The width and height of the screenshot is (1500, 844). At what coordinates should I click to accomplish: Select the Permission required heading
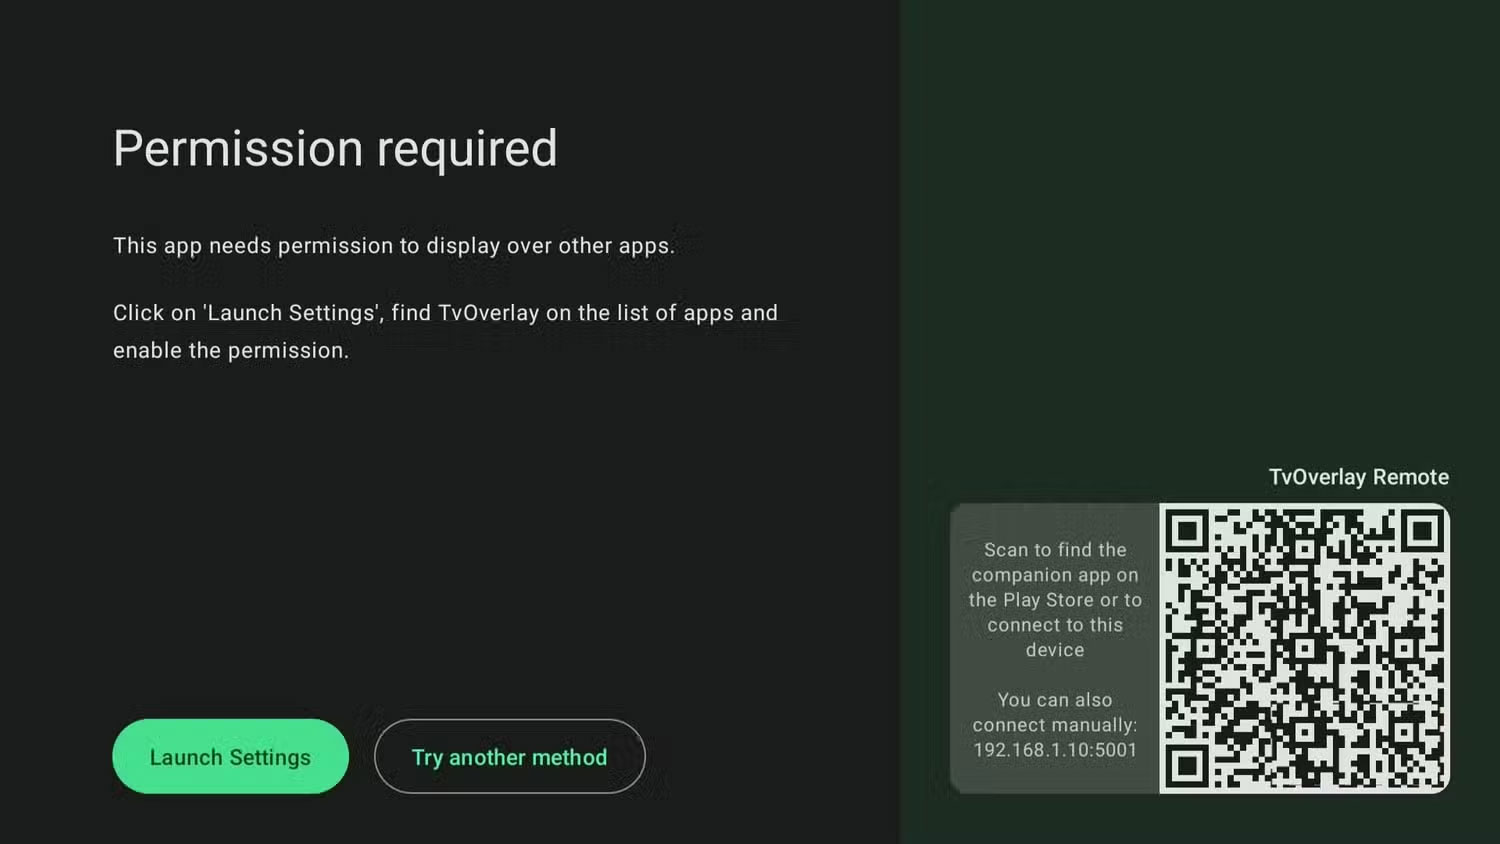coord(334,148)
